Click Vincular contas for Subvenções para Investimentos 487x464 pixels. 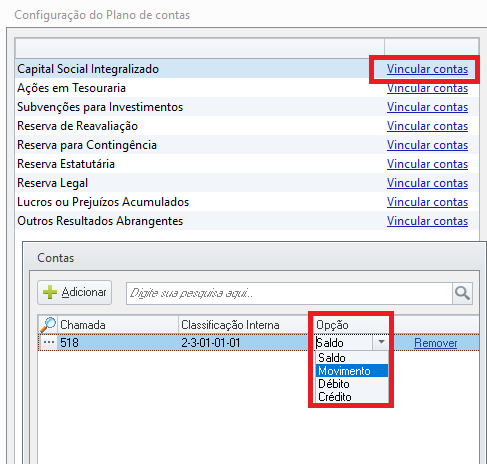427,107
